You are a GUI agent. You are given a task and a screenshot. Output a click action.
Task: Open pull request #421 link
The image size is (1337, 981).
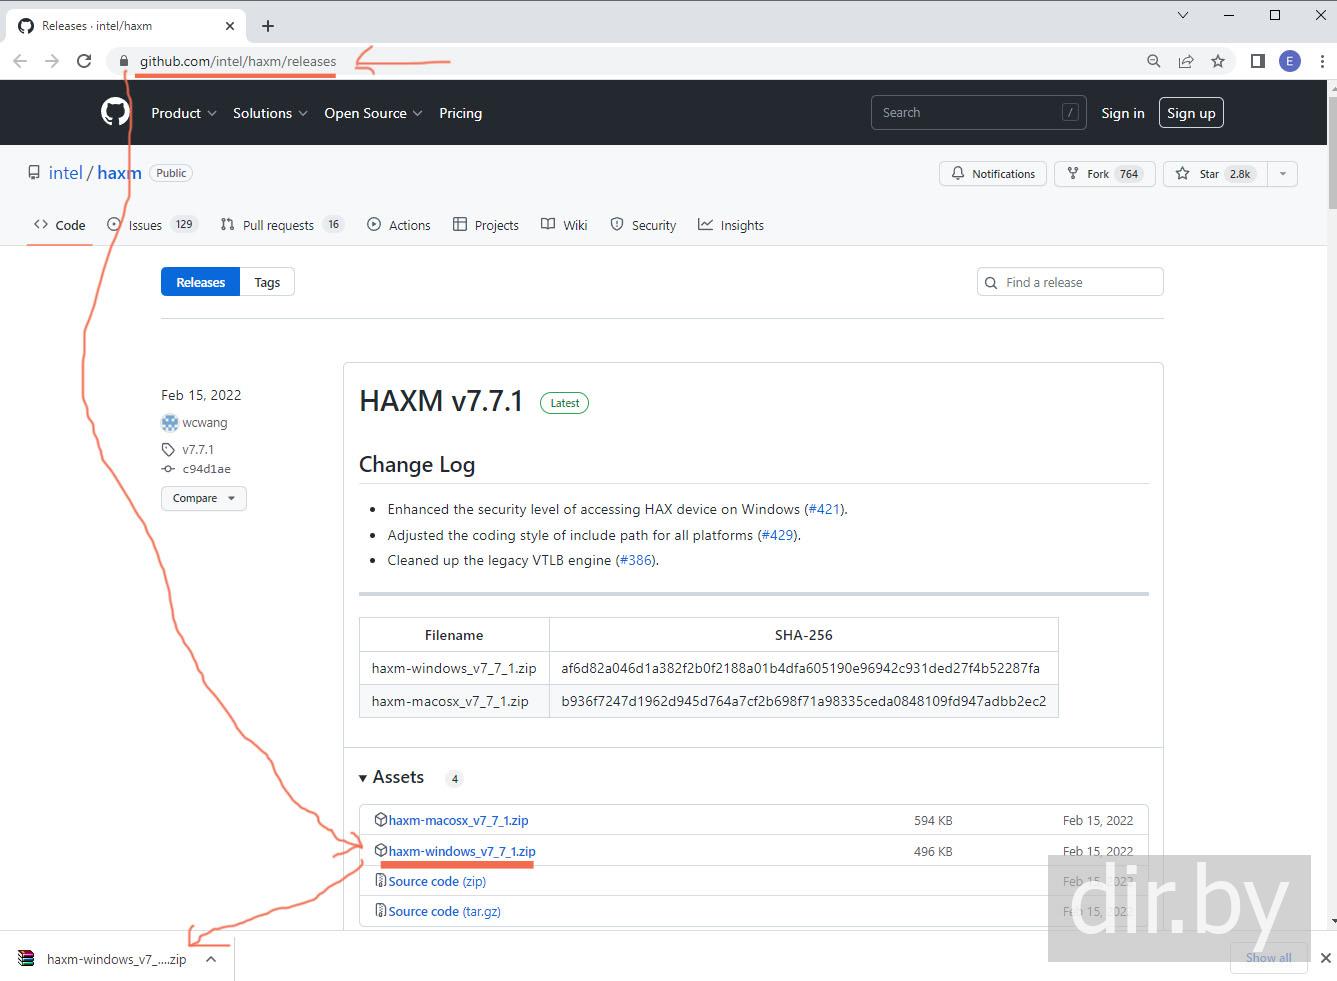tap(824, 509)
